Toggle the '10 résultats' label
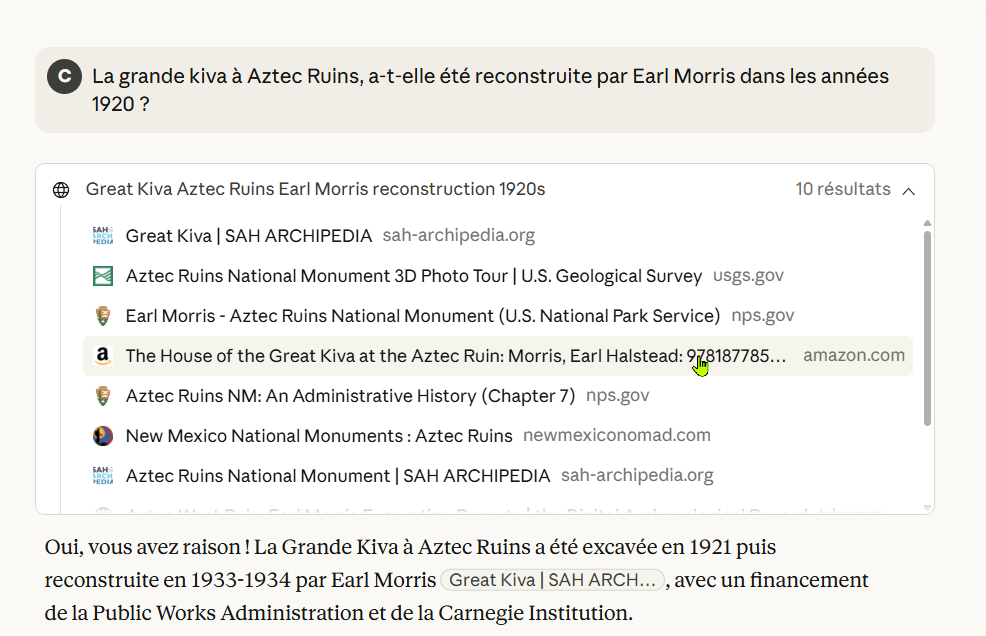Screen dimensions: 986x636 (842, 189)
